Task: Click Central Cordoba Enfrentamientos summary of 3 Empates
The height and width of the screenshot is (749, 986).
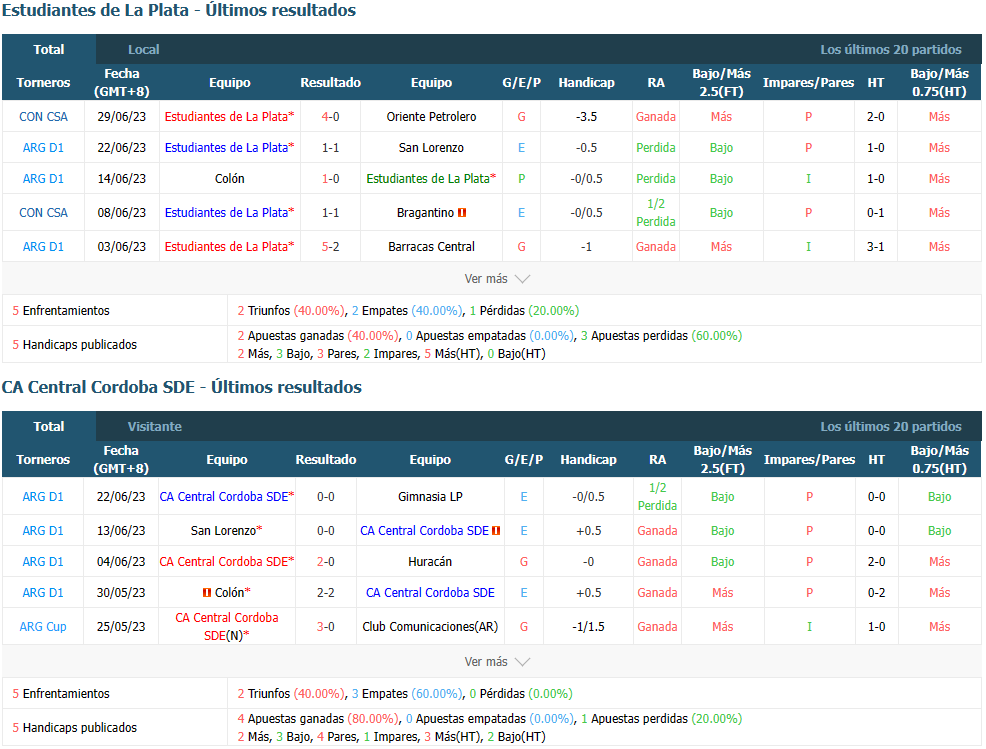Action: coord(406,694)
